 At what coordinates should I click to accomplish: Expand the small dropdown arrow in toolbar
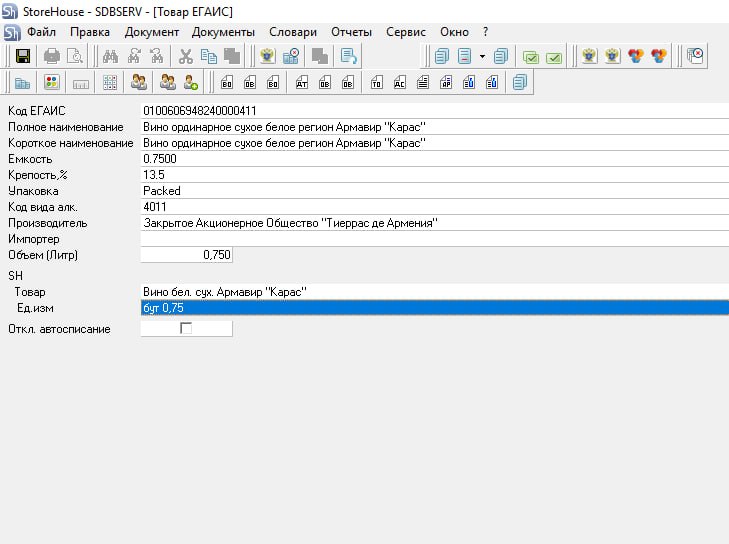tap(482, 56)
